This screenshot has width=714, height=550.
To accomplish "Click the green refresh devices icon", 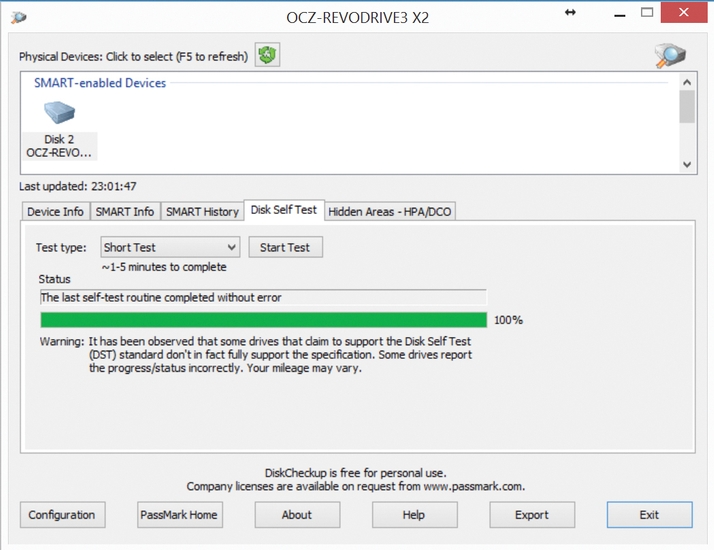I will click(267, 55).
